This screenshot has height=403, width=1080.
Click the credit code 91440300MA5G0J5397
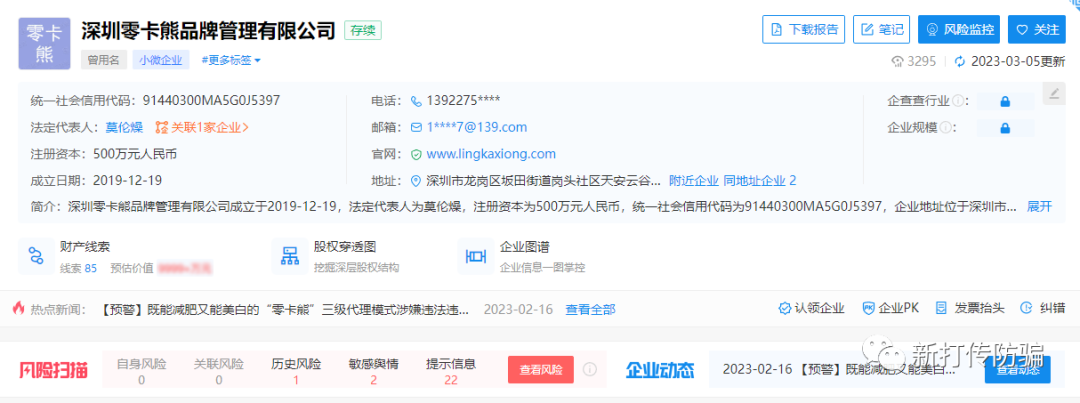(211, 101)
